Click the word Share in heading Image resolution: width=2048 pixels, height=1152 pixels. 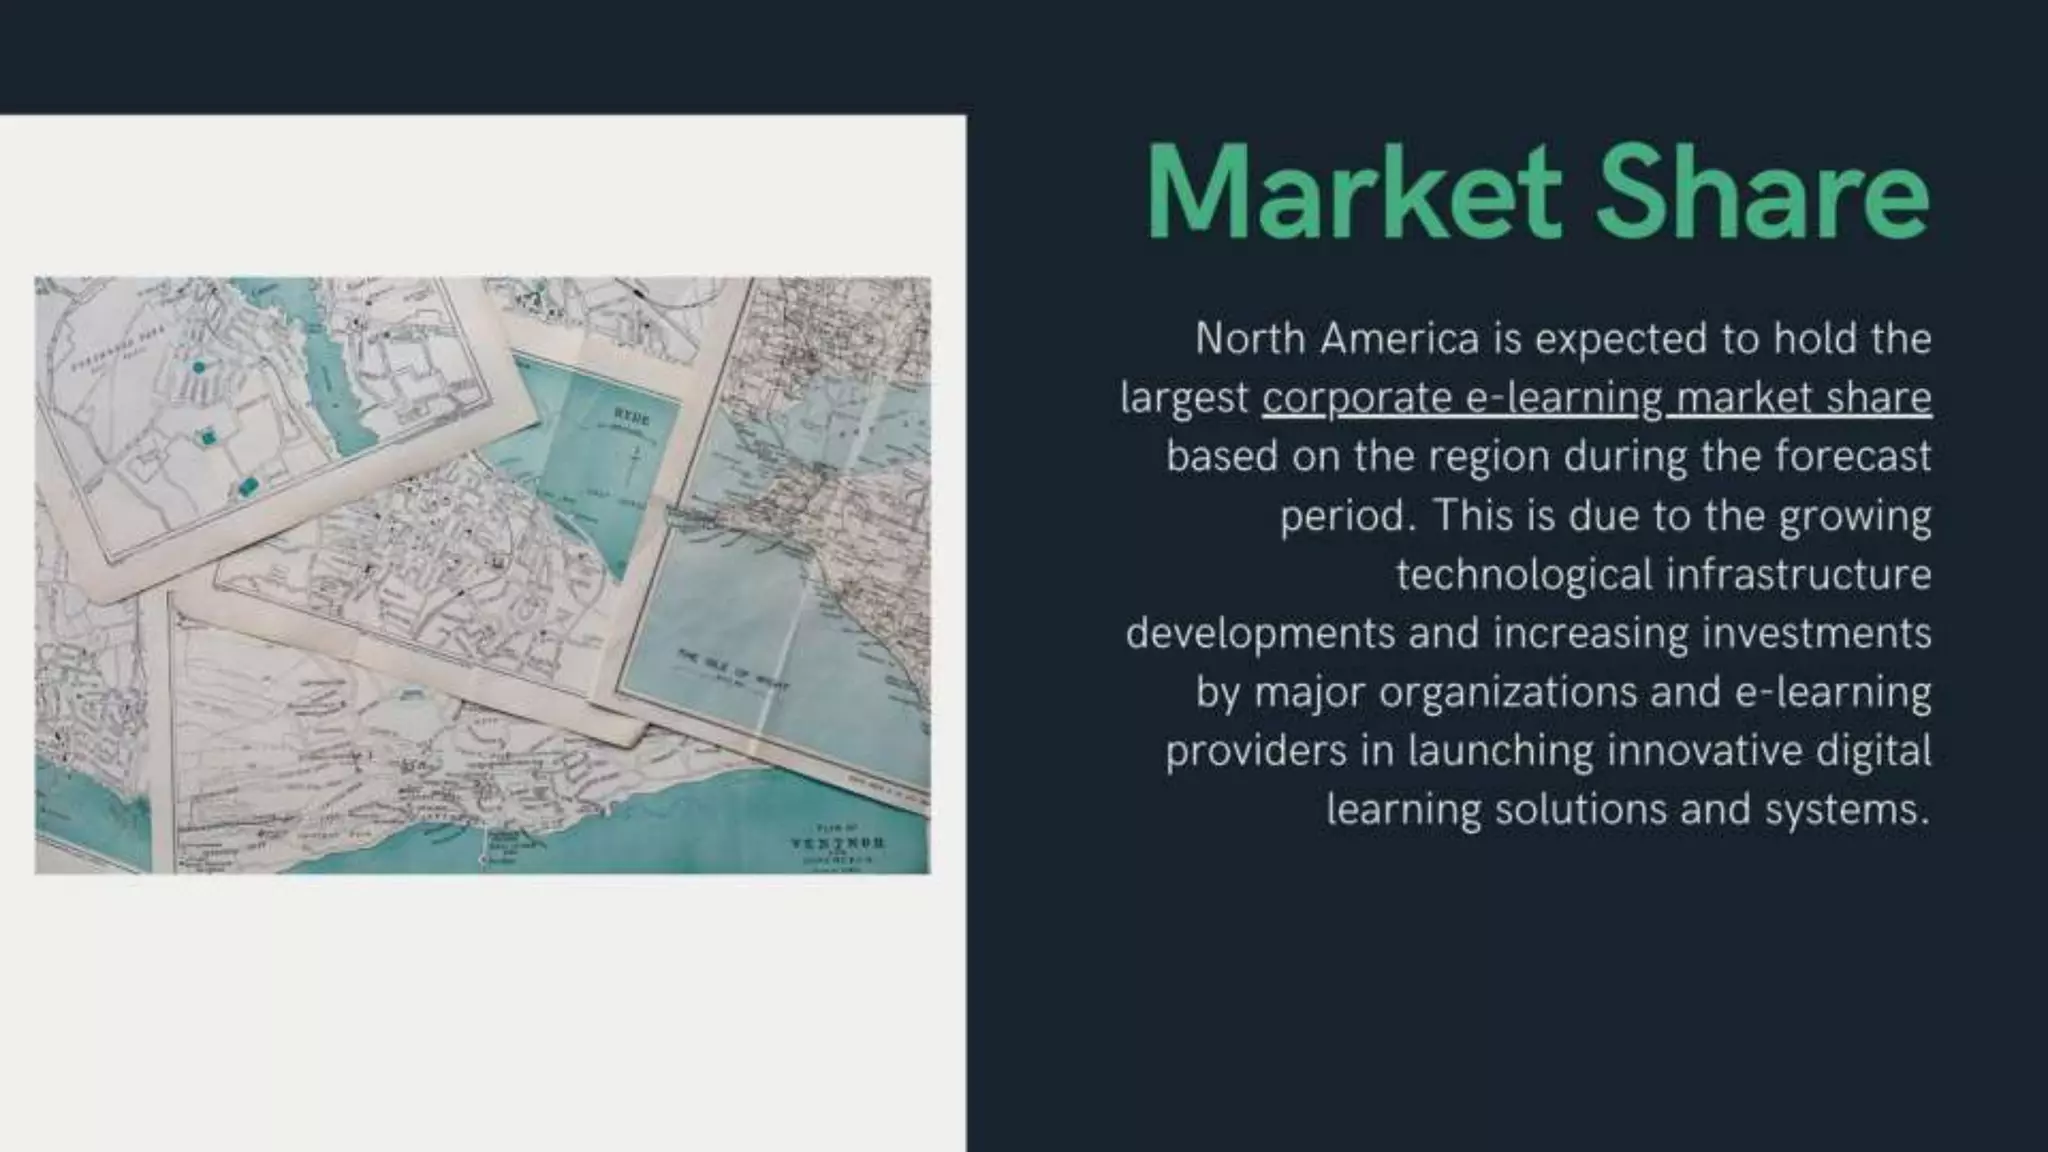click(x=1761, y=193)
